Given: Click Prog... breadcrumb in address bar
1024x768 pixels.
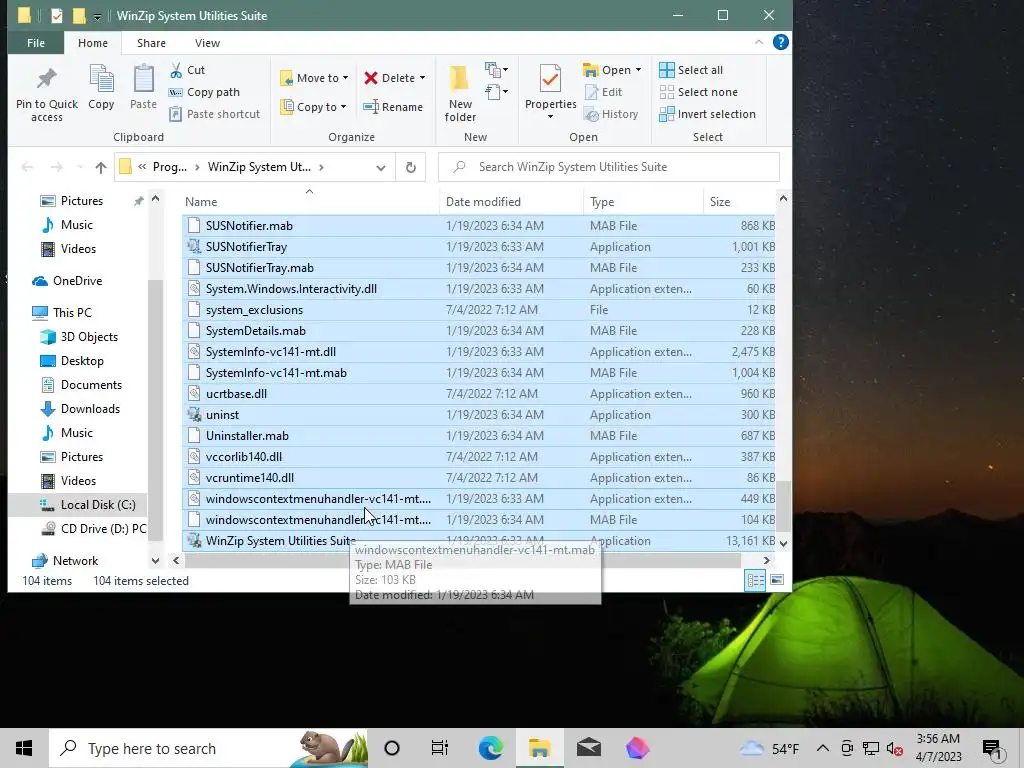Looking at the screenshot, I should (x=169, y=167).
